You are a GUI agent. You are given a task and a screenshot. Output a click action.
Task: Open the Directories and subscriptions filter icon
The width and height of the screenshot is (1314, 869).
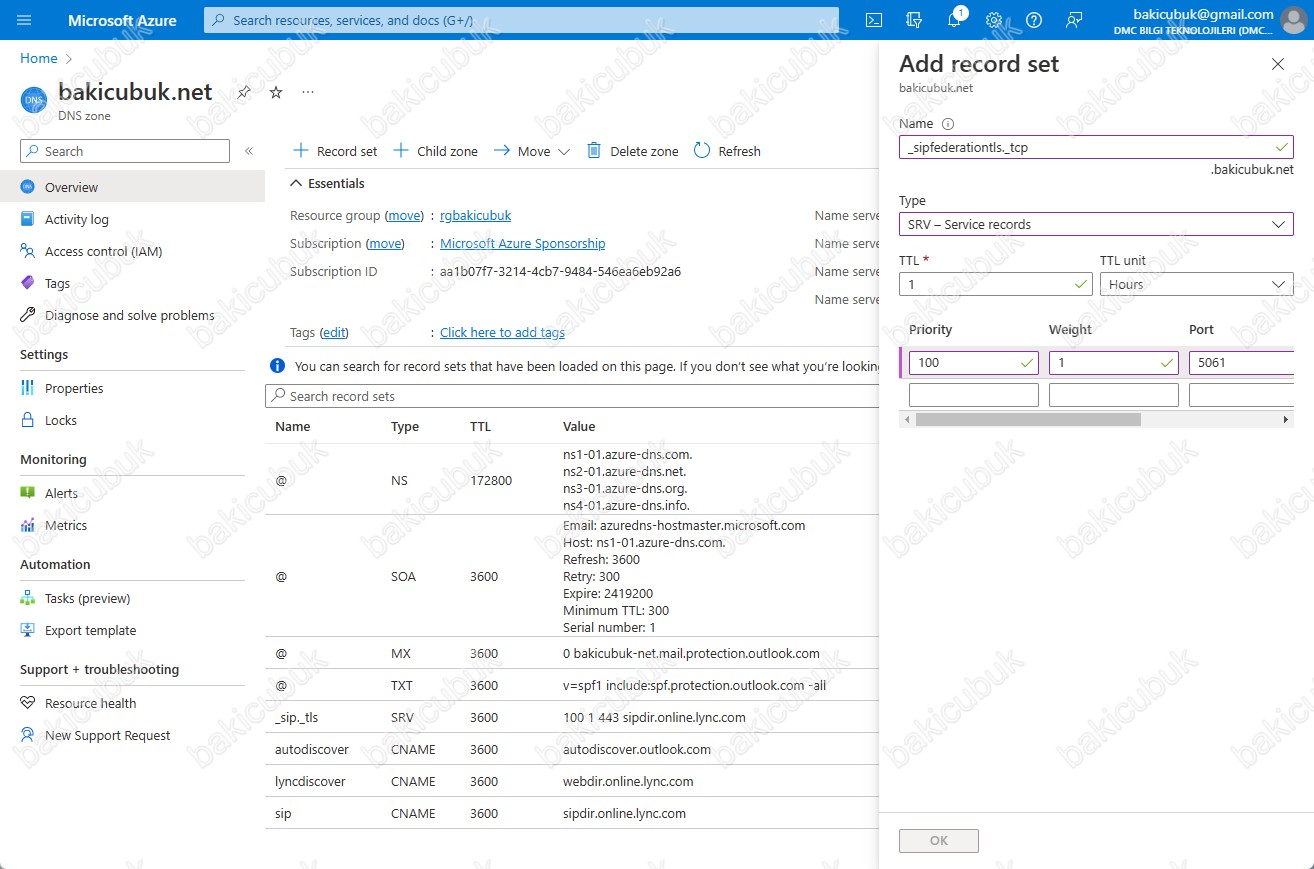[913, 20]
